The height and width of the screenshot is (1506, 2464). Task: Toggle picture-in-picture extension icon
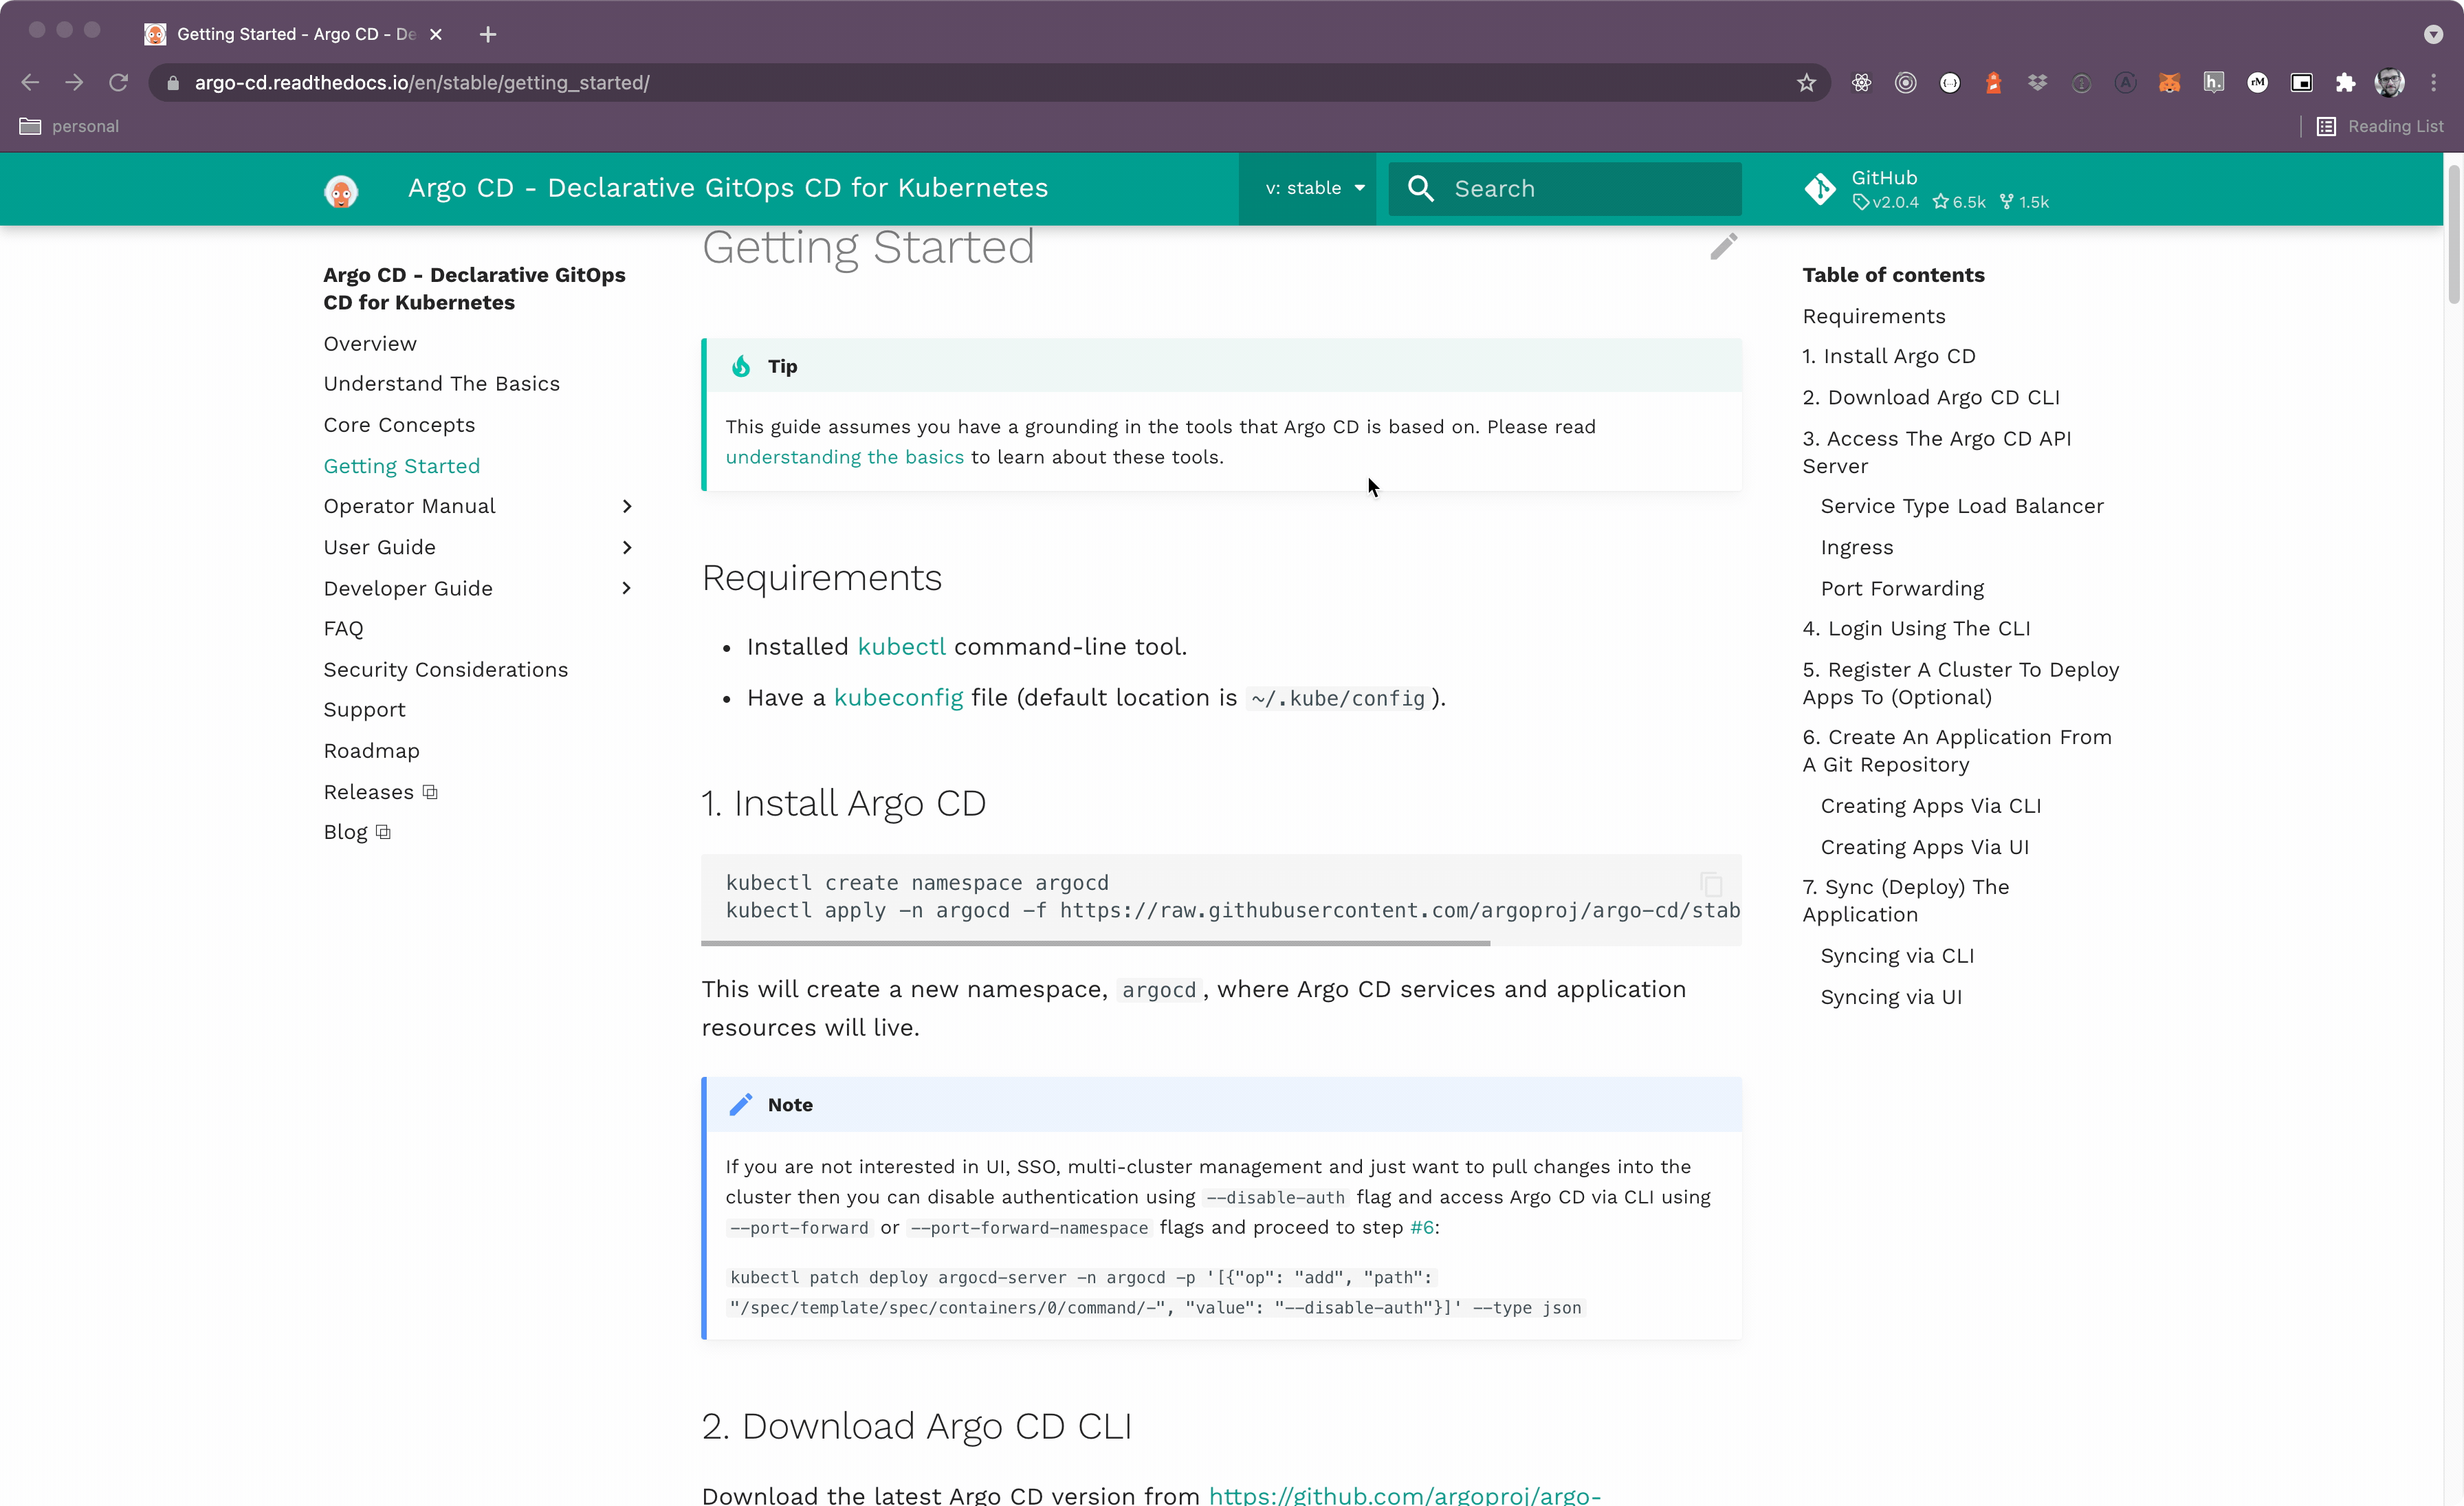[2301, 83]
